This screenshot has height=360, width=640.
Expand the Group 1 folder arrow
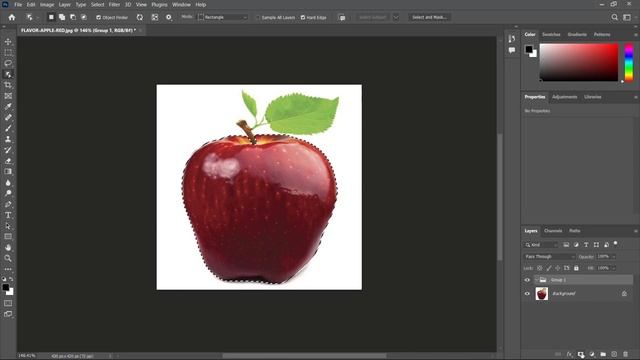pos(536,280)
